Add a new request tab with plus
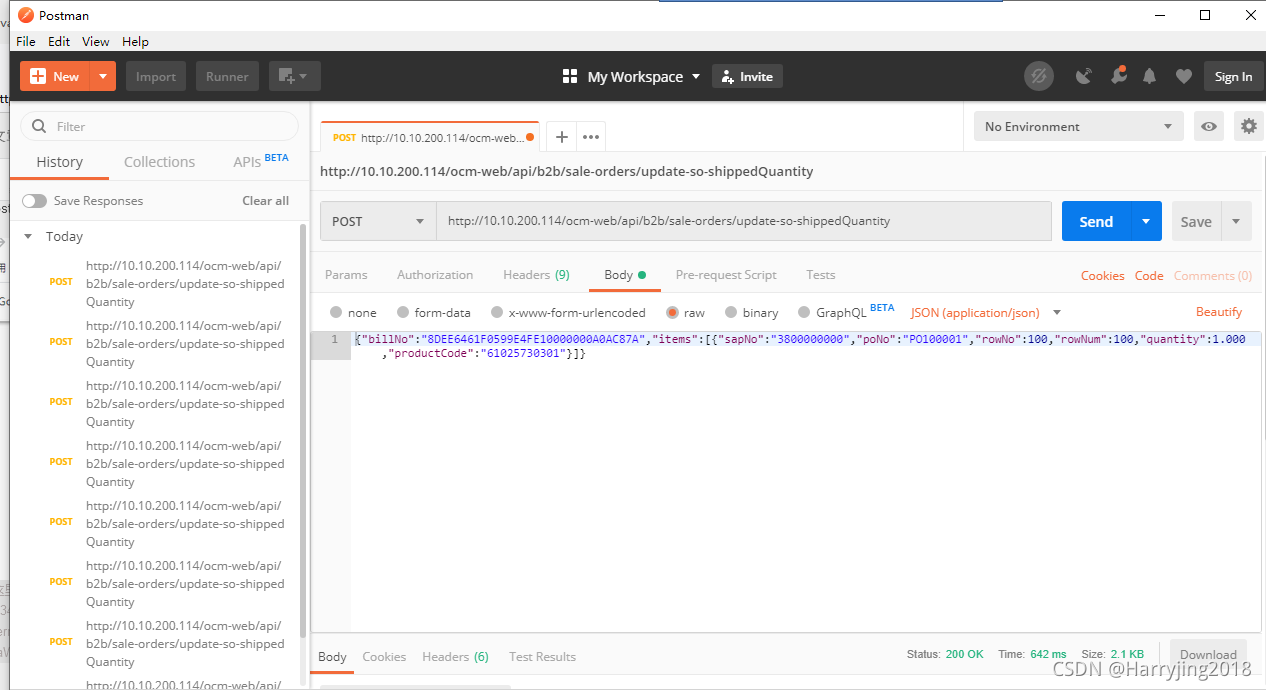The height and width of the screenshot is (690, 1266). (562, 137)
